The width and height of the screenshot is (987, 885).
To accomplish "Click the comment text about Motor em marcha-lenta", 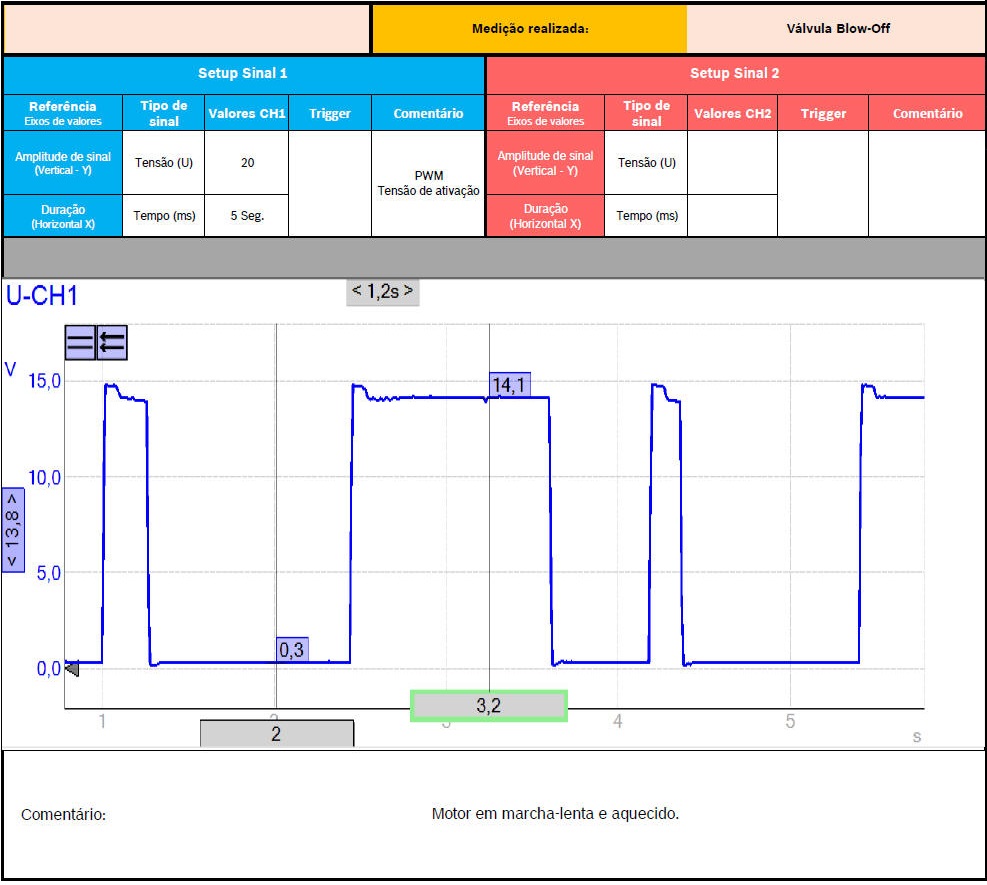I will 555,814.
